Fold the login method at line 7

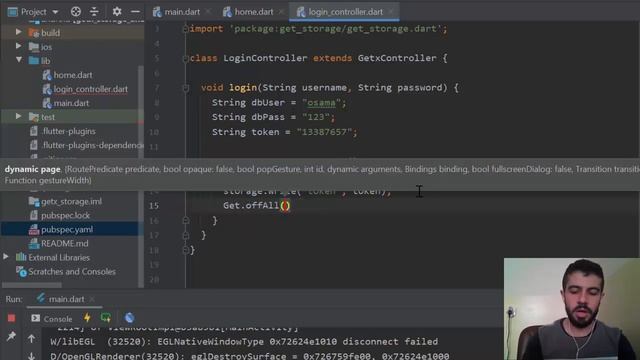click(186, 88)
